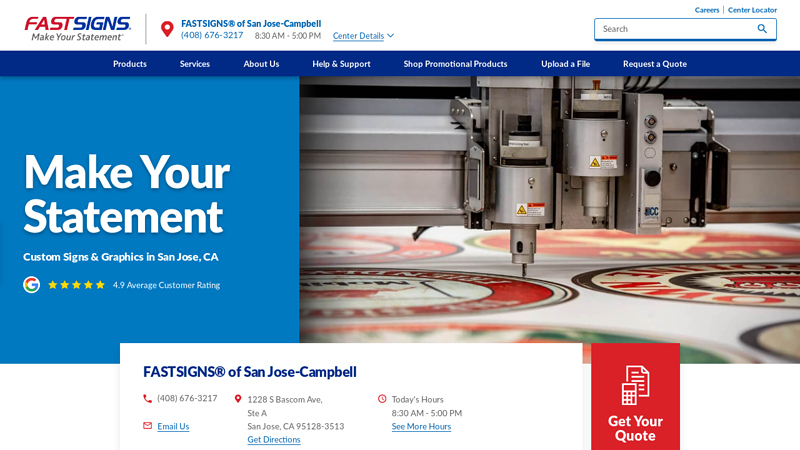This screenshot has width=800, height=450.
Task: Open the Products menu
Action: click(130, 64)
